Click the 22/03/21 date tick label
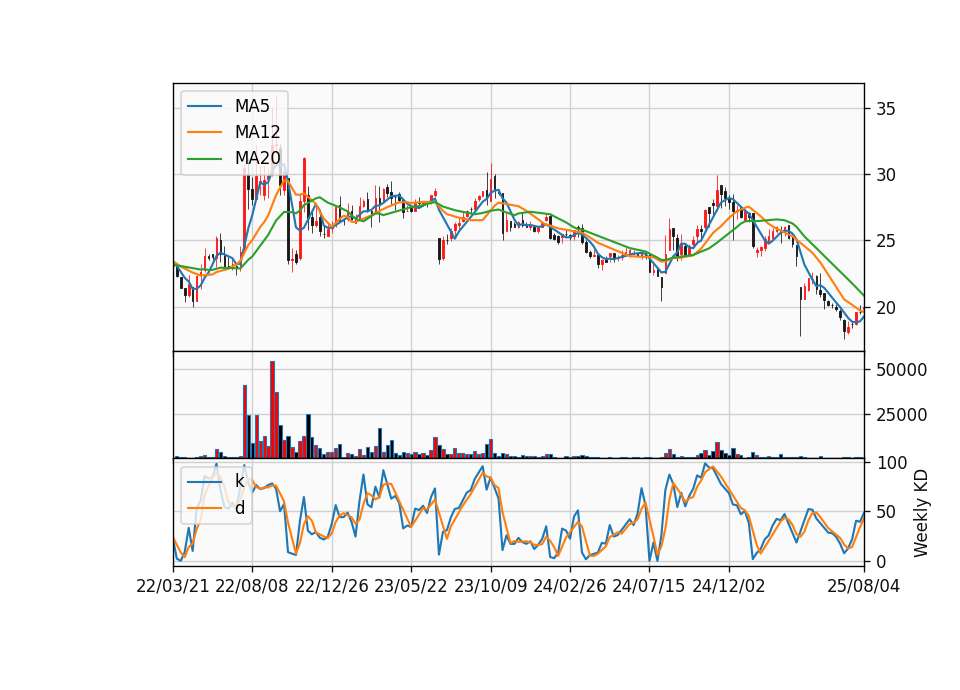The image size is (960, 690). [x=173, y=586]
